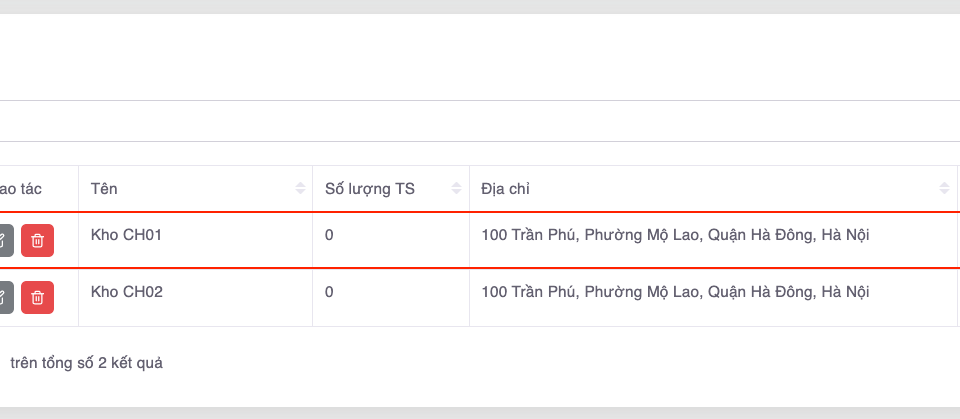960x419 pixels.
Task: Click the Số lượng TS header
Action: click(x=370, y=189)
